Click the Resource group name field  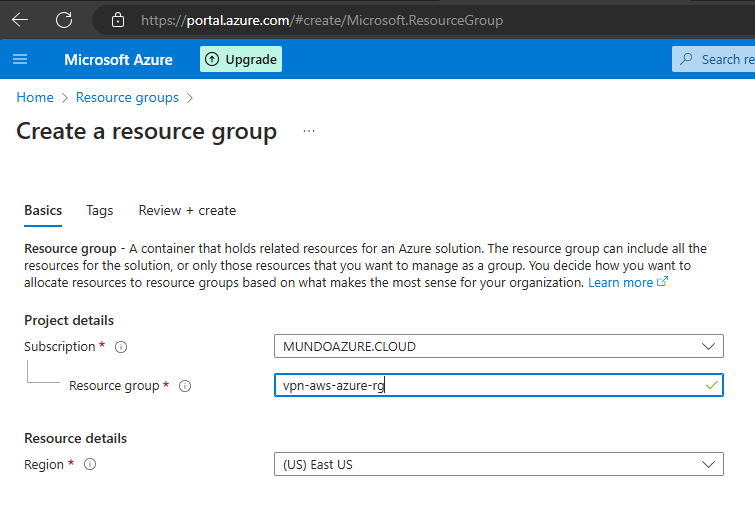(x=499, y=385)
